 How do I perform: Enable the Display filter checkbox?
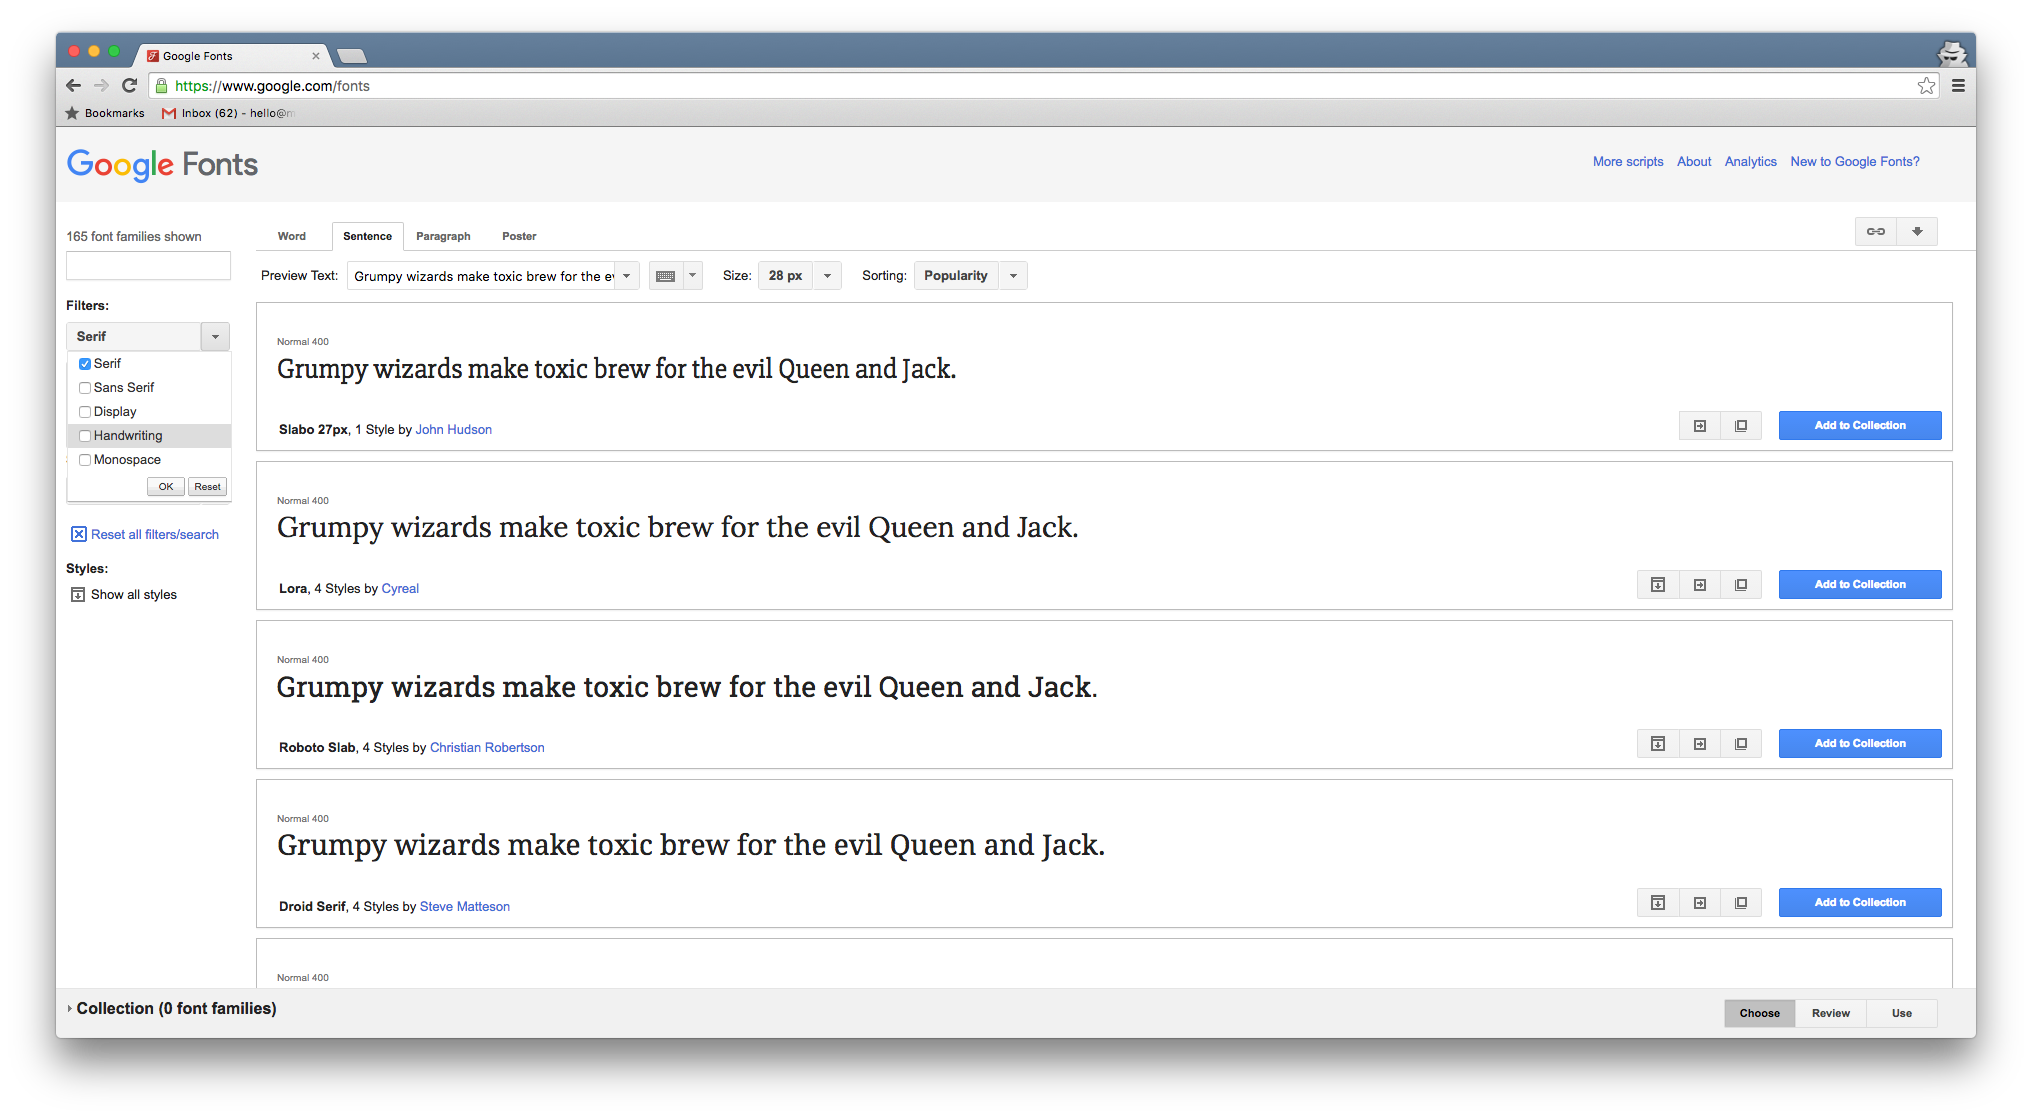coord(85,412)
